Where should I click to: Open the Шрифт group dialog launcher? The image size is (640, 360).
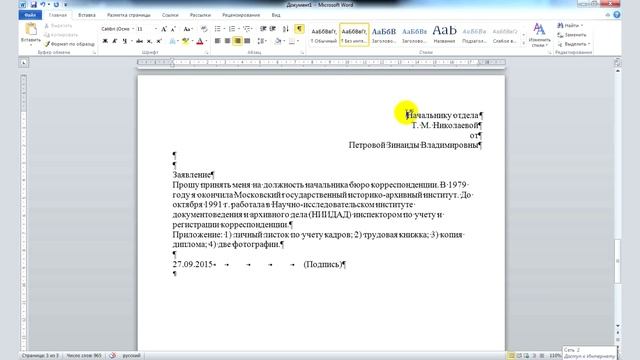pos(207,53)
